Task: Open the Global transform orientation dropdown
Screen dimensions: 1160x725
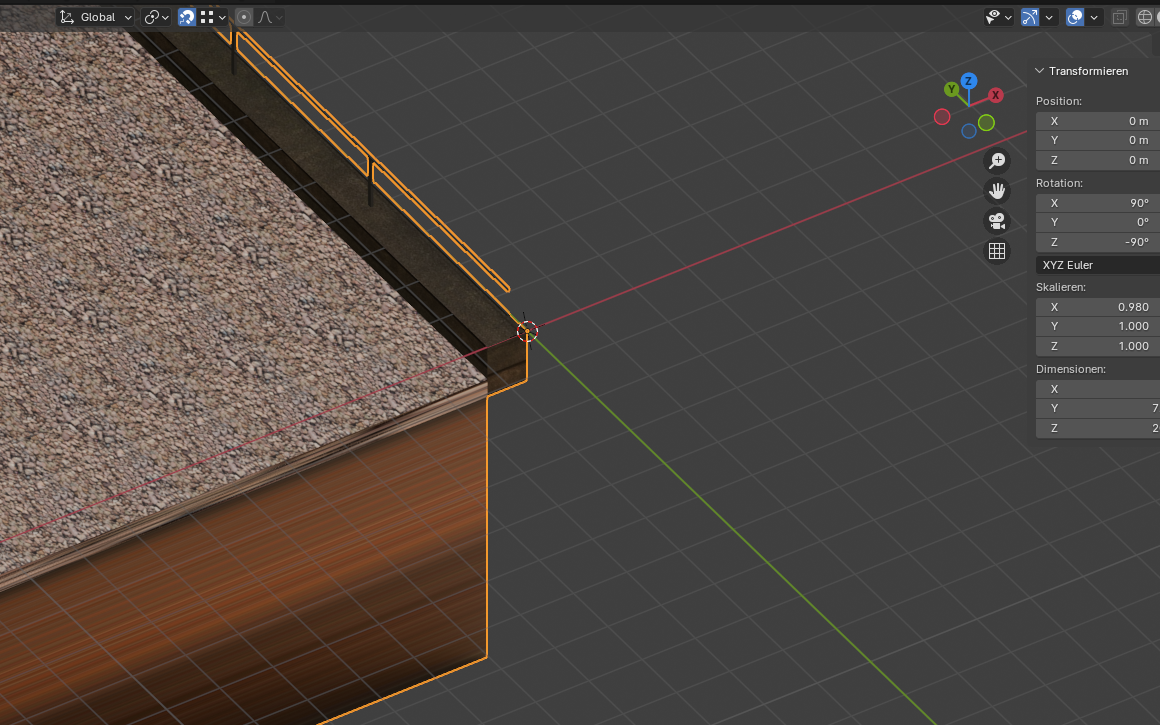Action: point(96,17)
